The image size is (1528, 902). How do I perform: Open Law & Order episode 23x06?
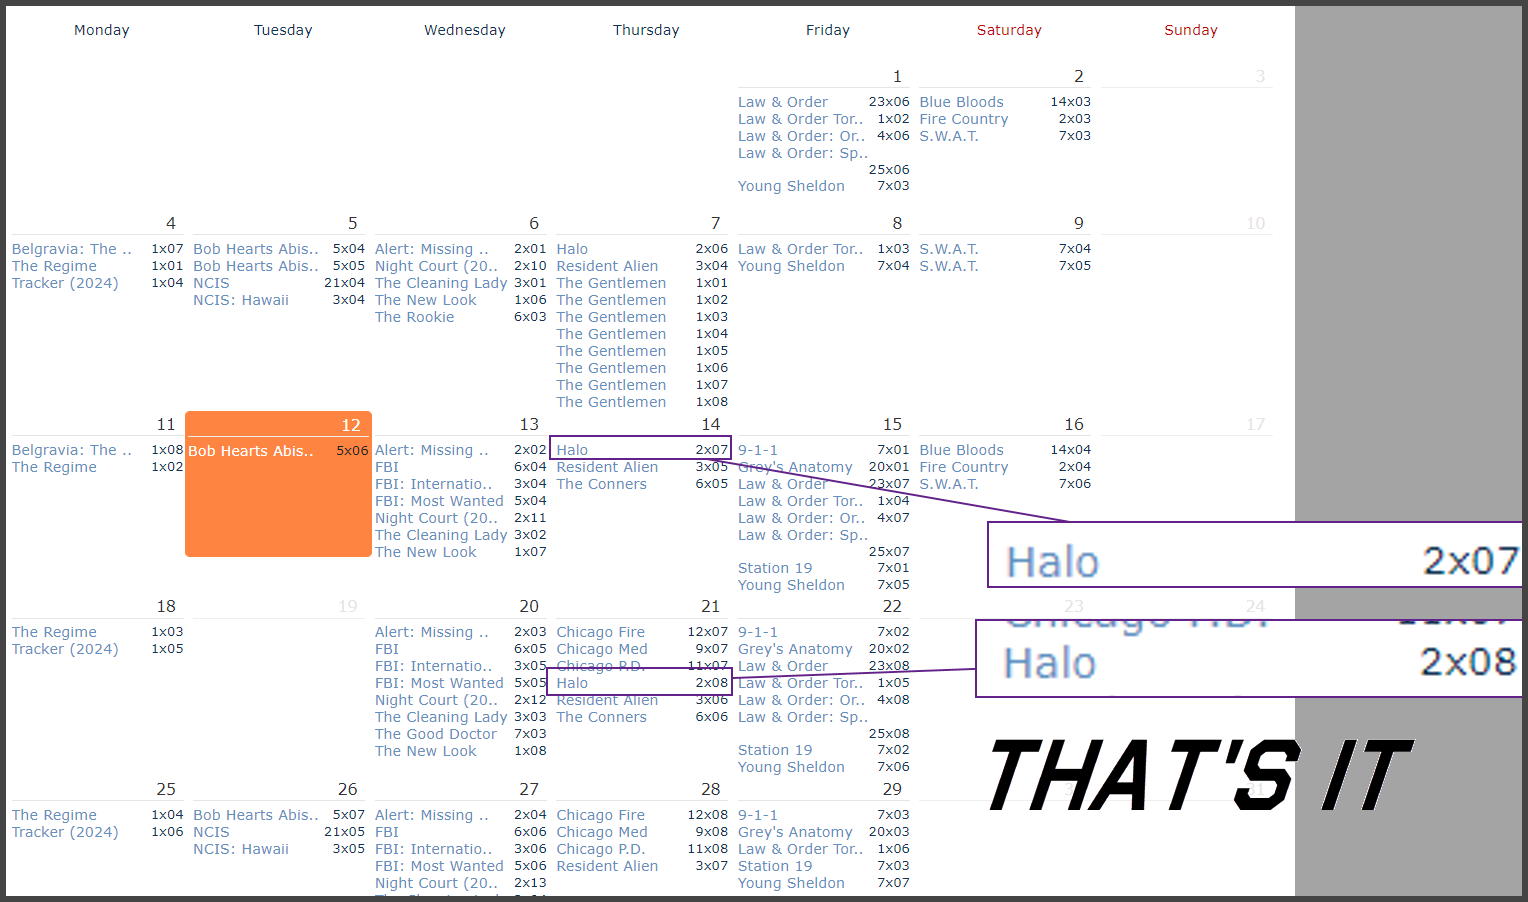783,102
